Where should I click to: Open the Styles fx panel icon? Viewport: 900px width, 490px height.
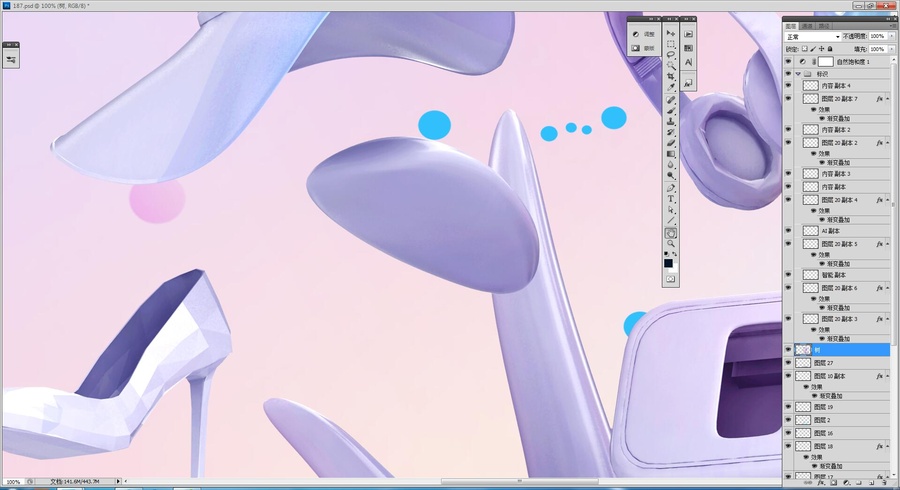(688, 83)
